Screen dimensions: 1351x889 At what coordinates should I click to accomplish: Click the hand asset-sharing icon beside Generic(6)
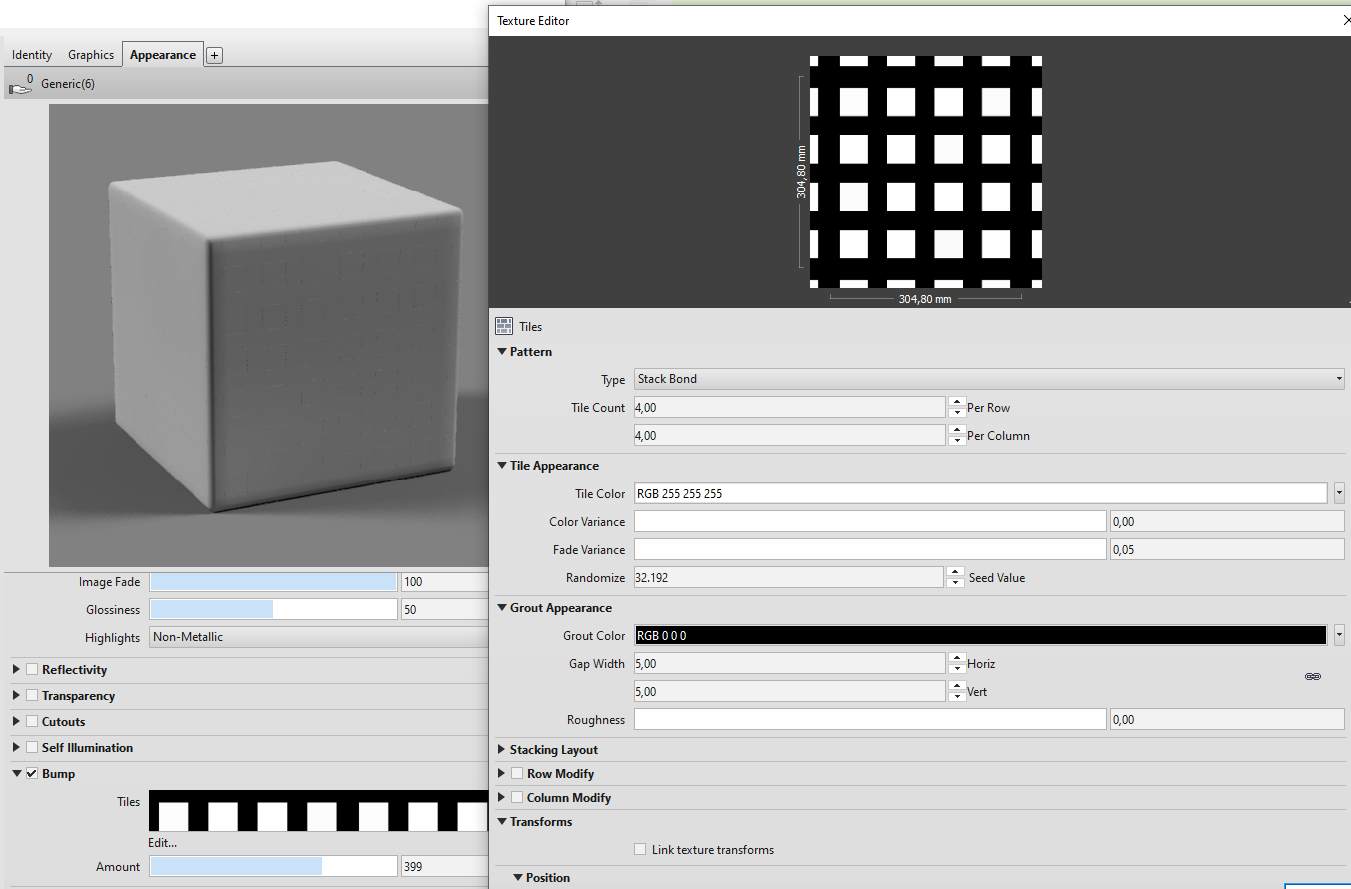point(21,85)
